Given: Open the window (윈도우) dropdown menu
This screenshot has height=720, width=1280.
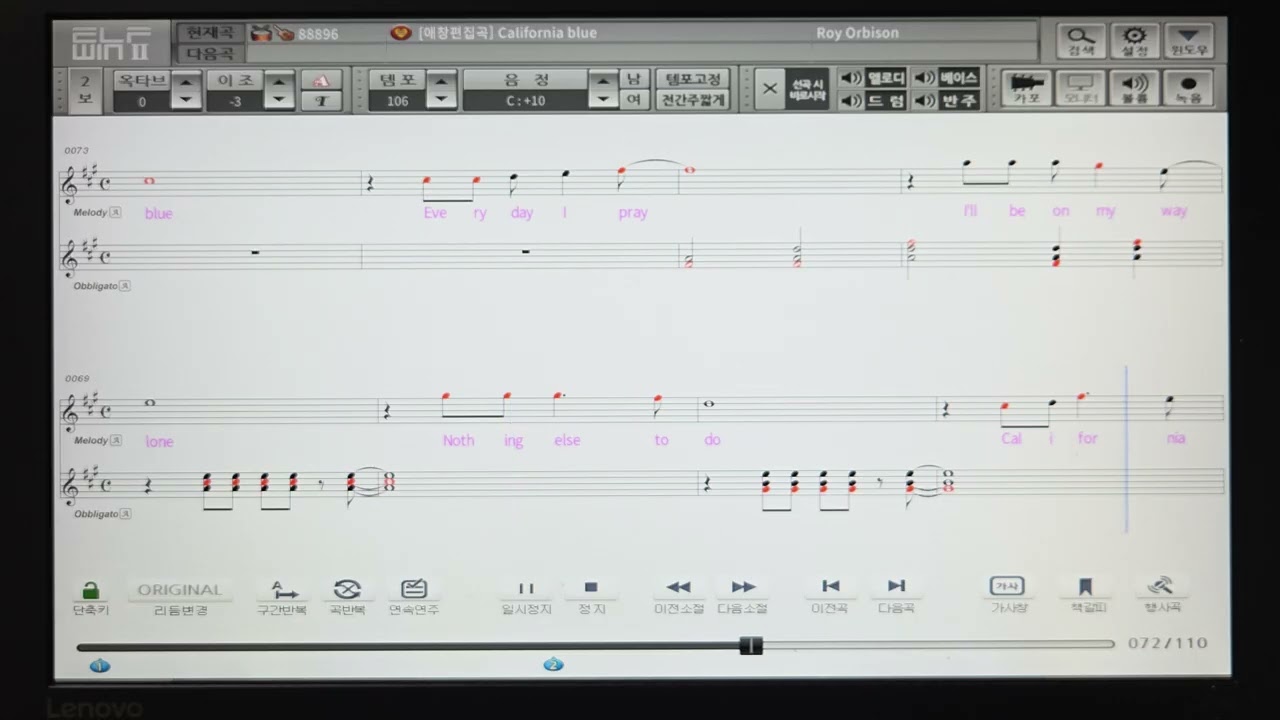Looking at the screenshot, I should pyautogui.click(x=1189, y=41).
